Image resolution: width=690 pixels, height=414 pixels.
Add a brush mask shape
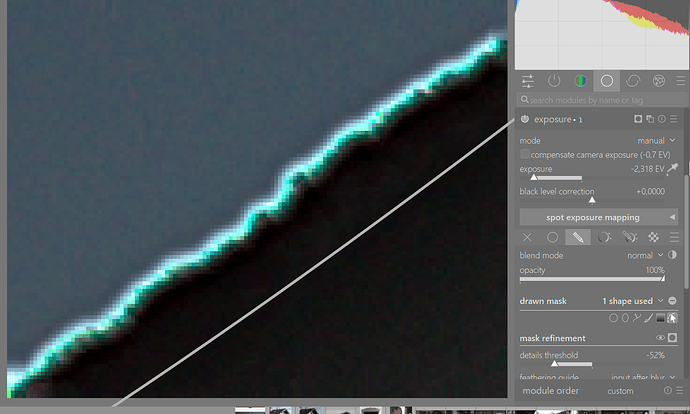click(x=648, y=318)
